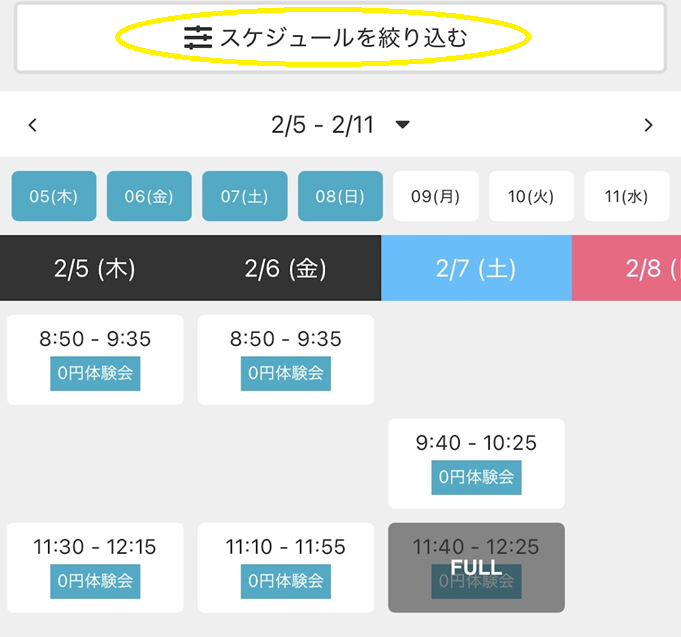
Task: Toggle the 08(日) day filter
Action: [340, 196]
